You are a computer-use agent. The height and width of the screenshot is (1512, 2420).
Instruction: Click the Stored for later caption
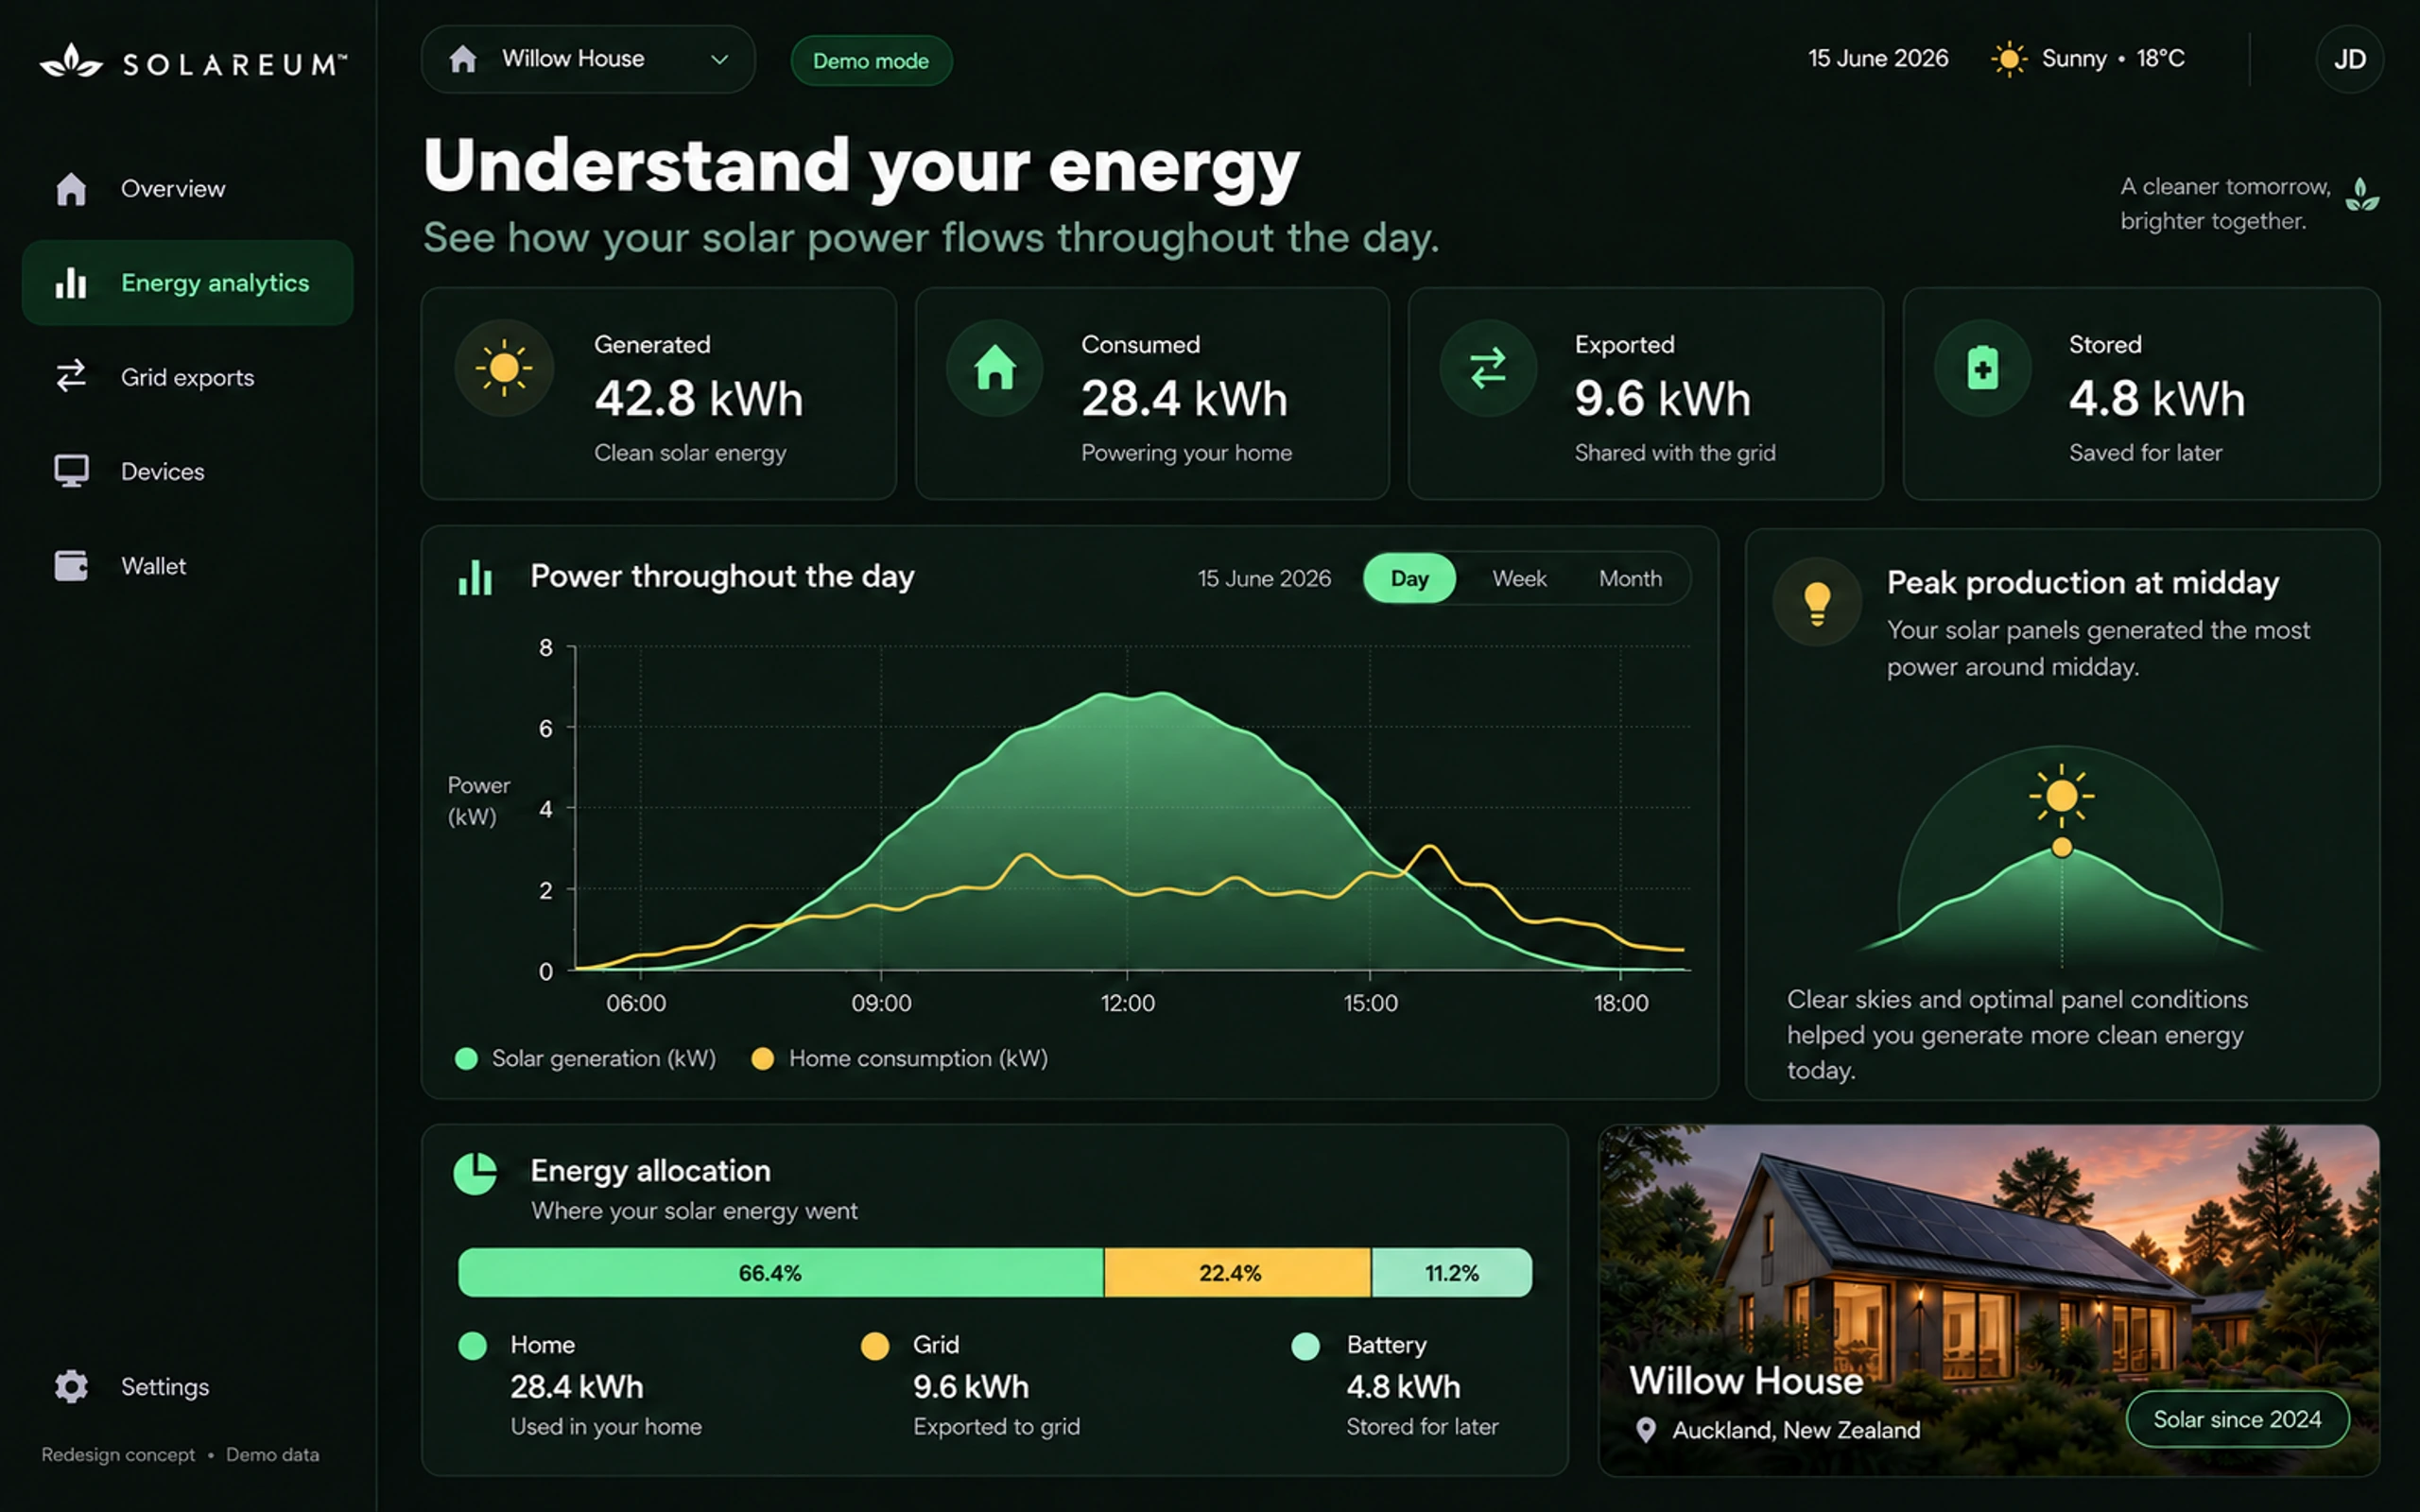[1421, 1427]
